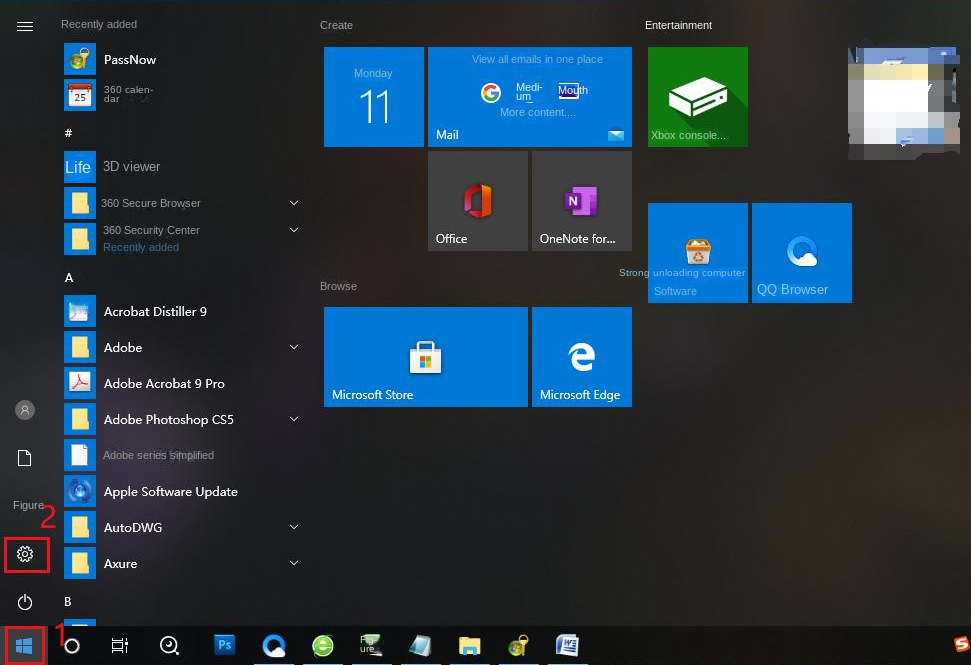This screenshot has height=665, width=971.
Task: Launch 3D viewer from the app list
Action: click(182, 167)
